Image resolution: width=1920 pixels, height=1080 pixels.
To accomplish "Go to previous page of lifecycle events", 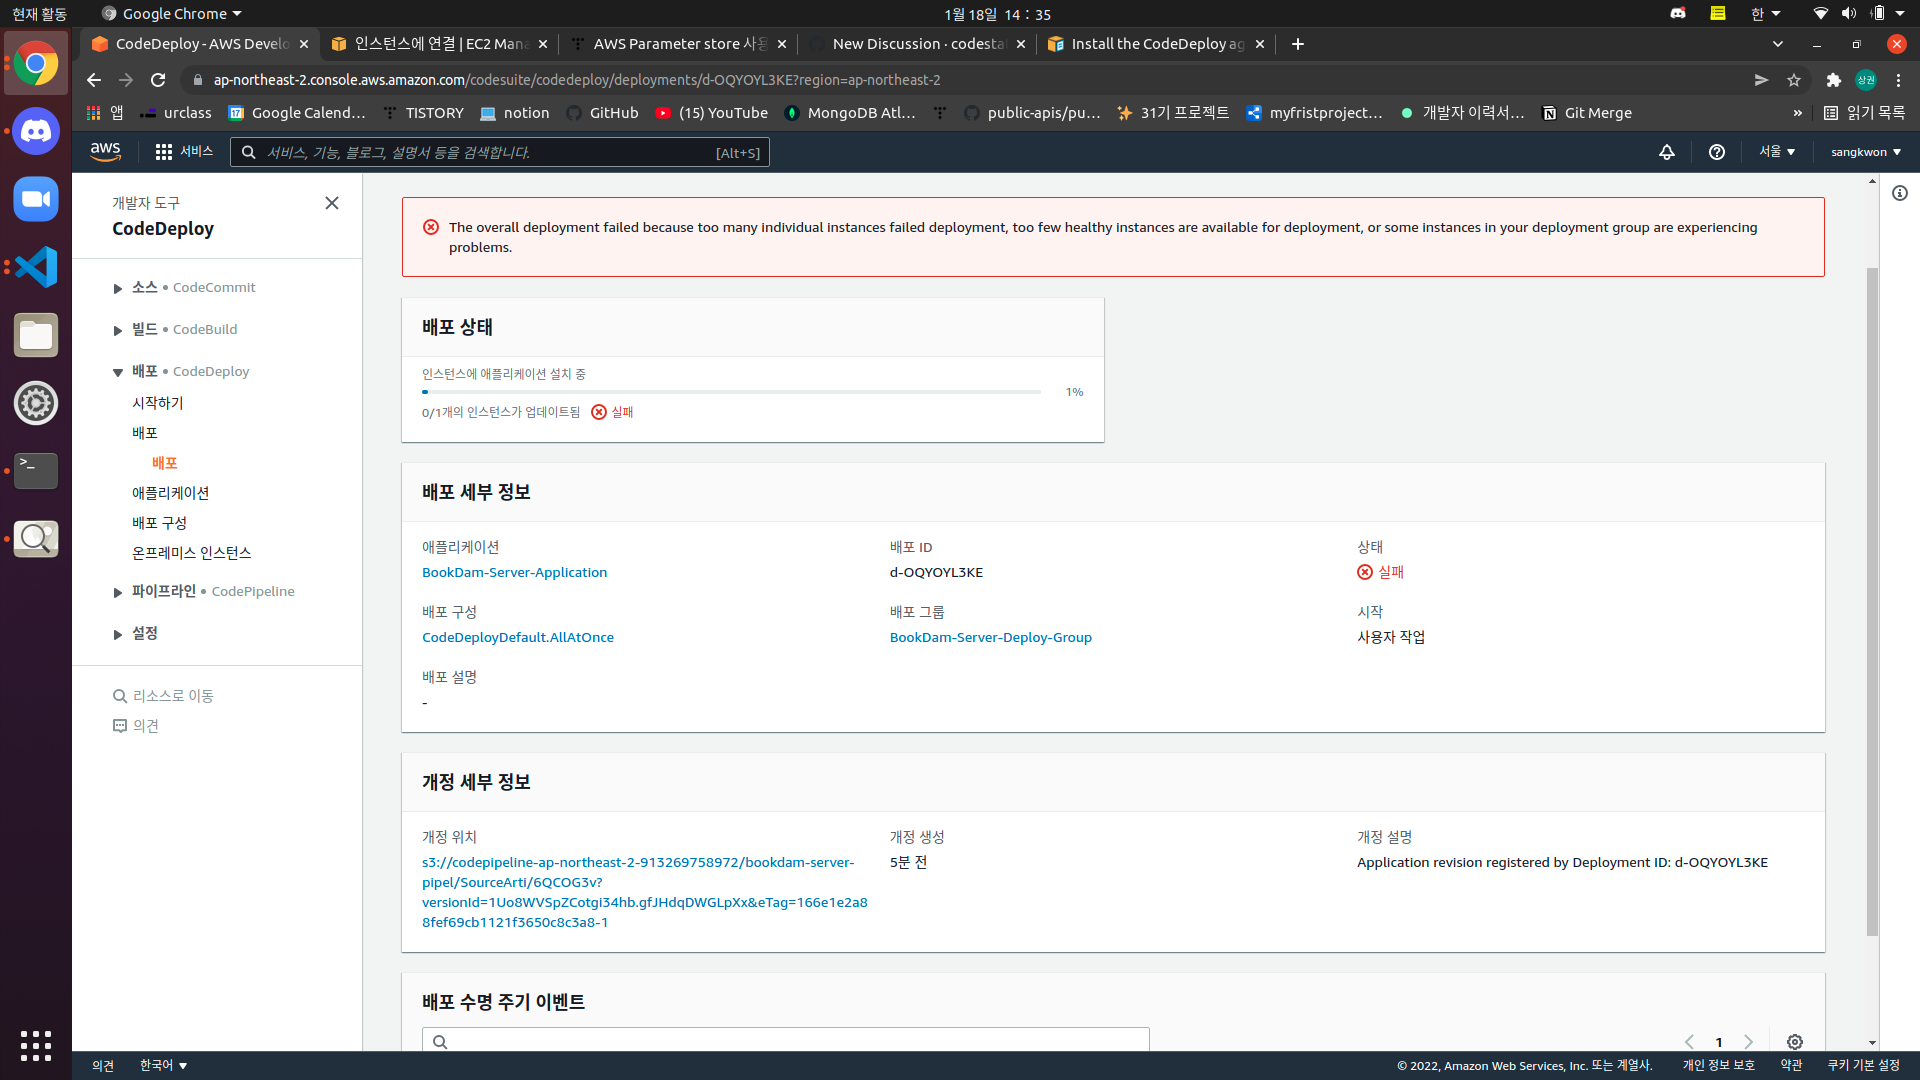I will pos(1690,1042).
